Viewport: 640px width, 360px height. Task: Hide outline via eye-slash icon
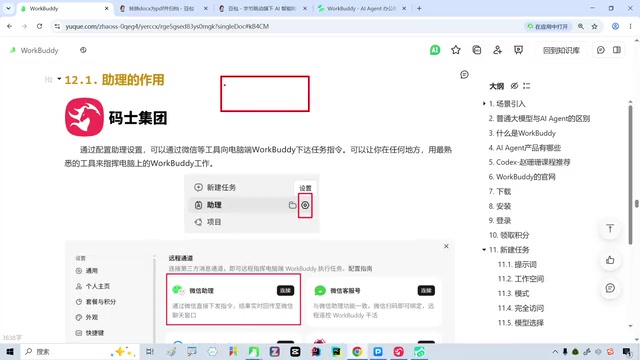coord(514,86)
